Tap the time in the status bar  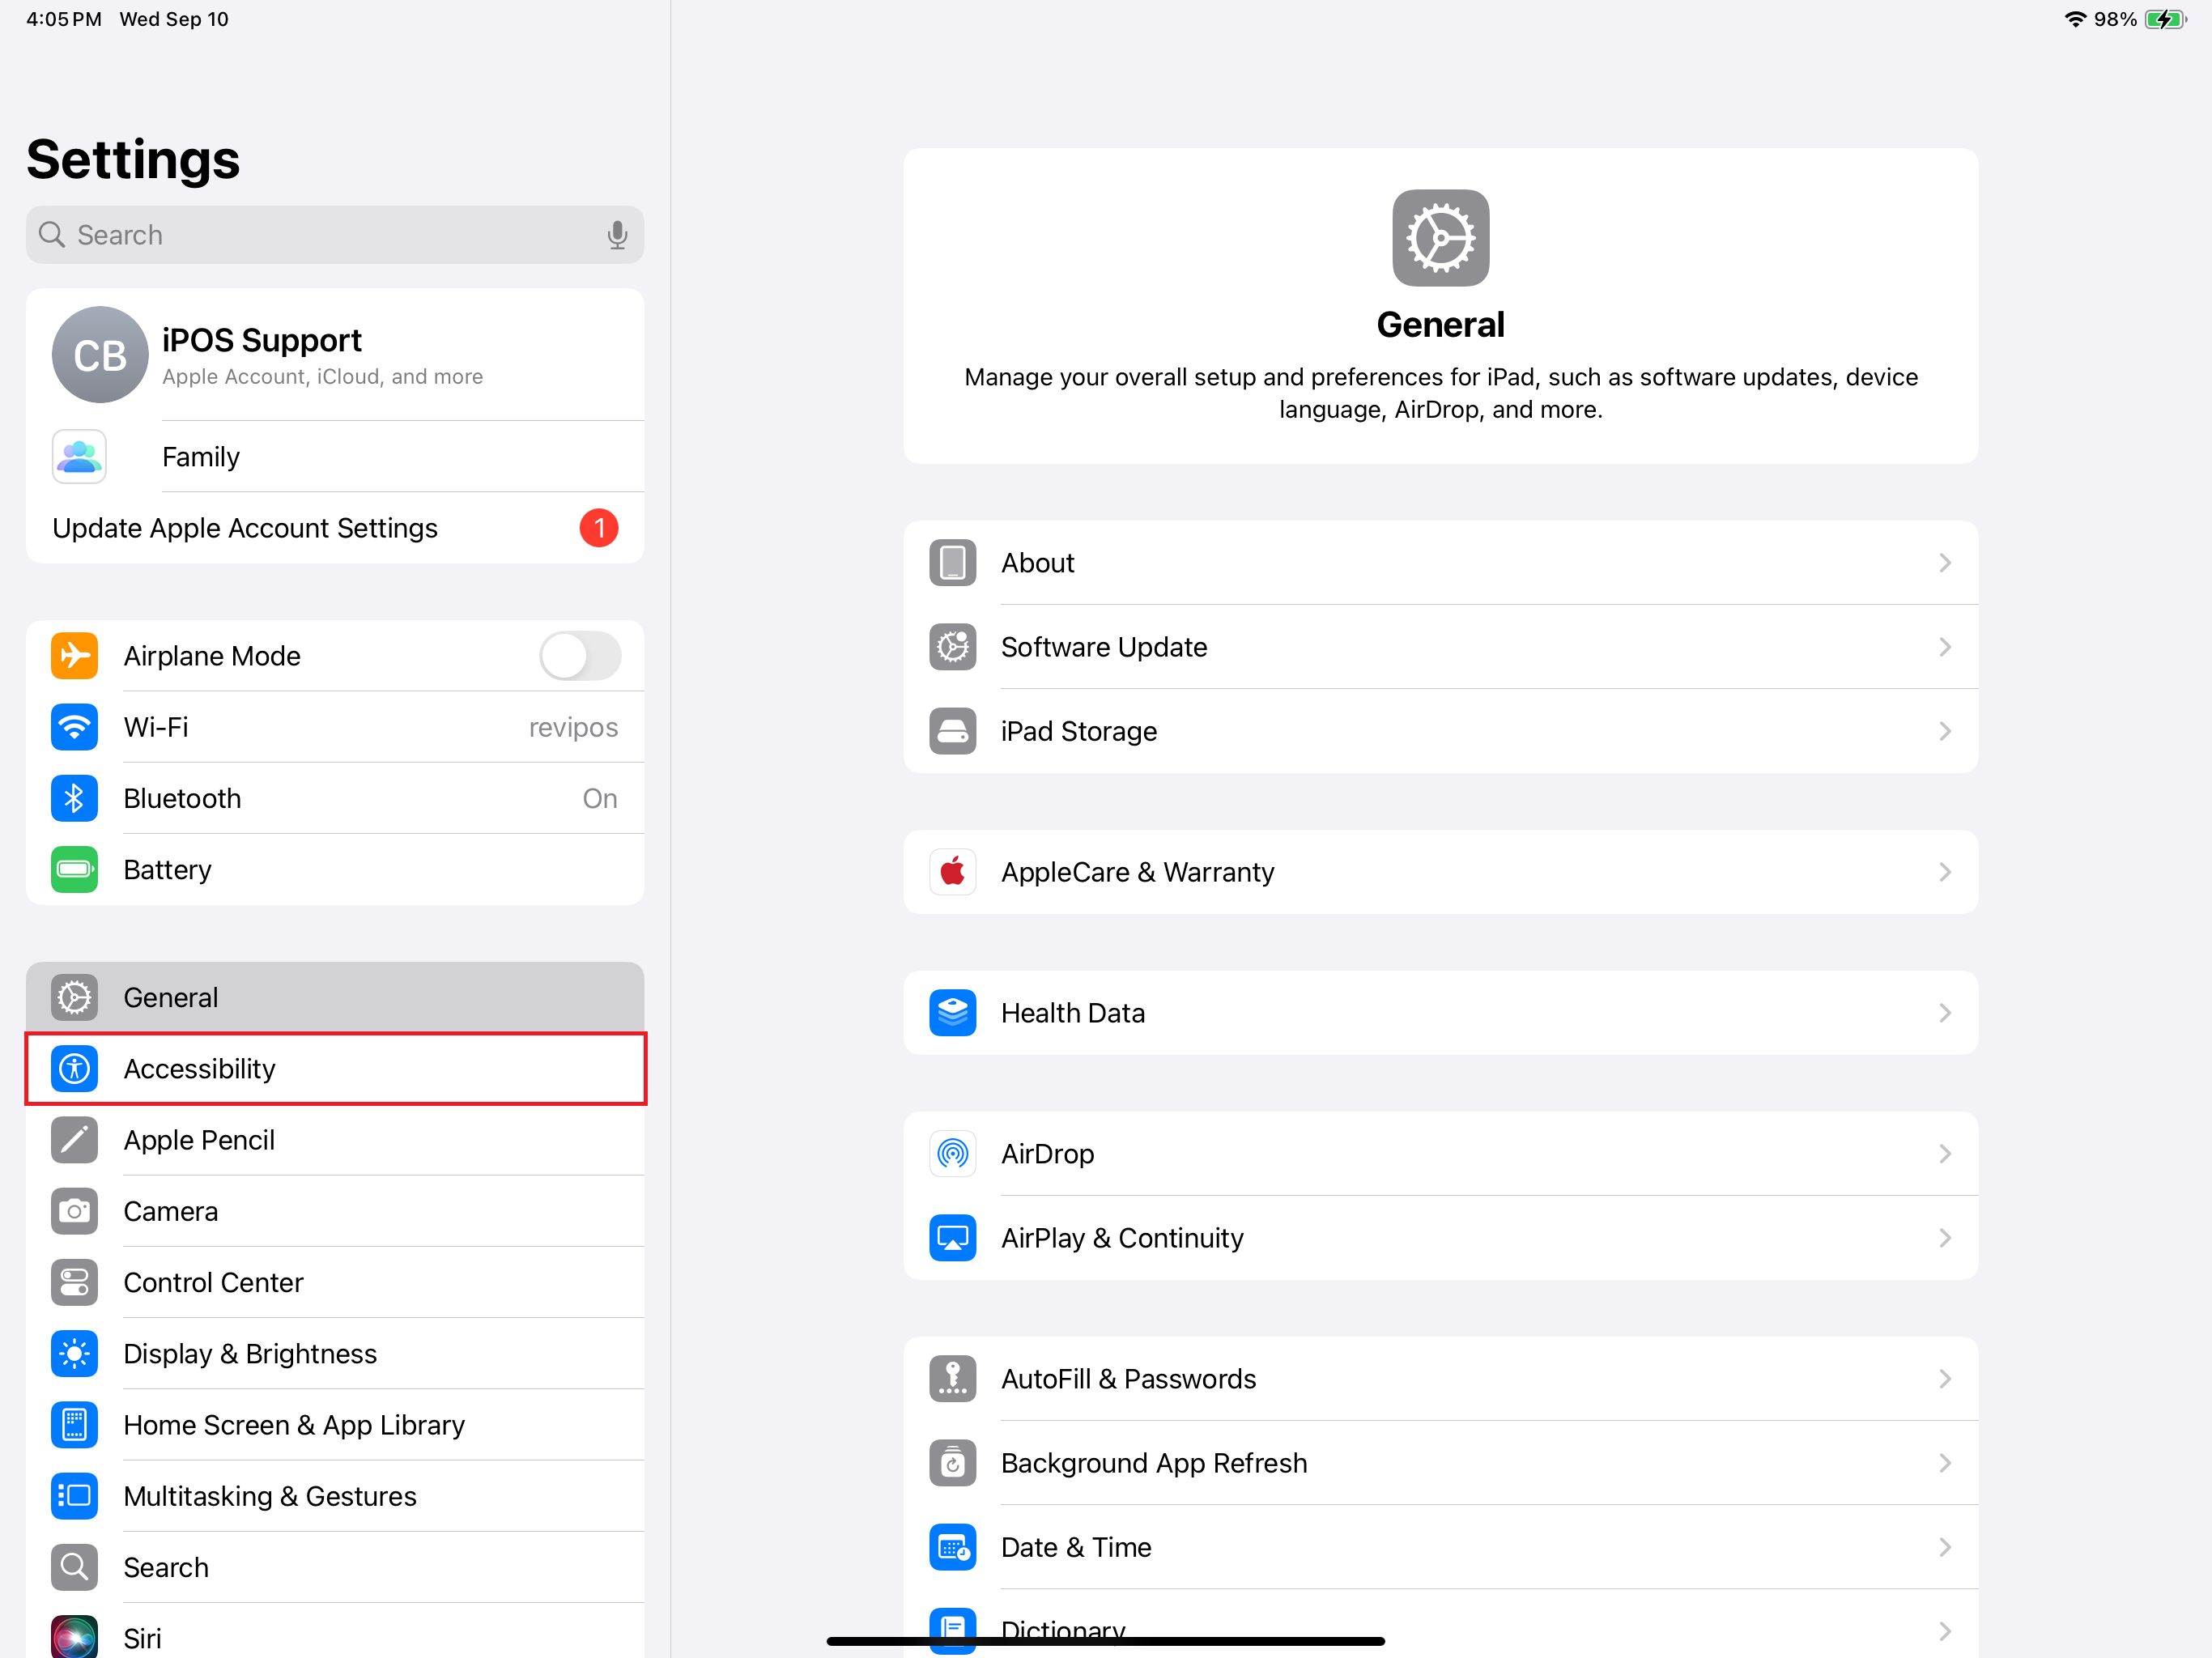tap(64, 19)
